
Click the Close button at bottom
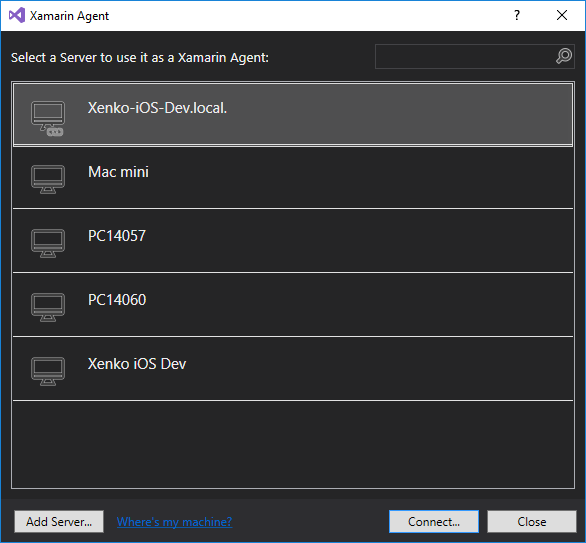532,521
